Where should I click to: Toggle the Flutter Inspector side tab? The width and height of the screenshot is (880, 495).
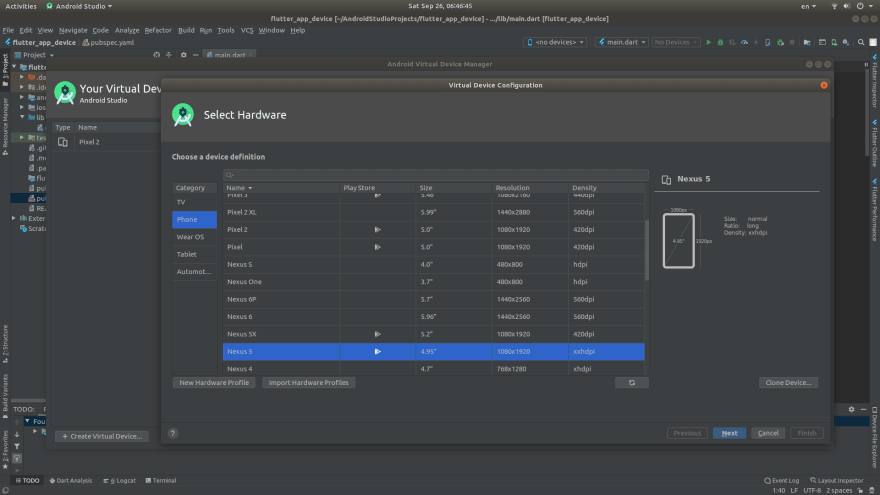874,81
